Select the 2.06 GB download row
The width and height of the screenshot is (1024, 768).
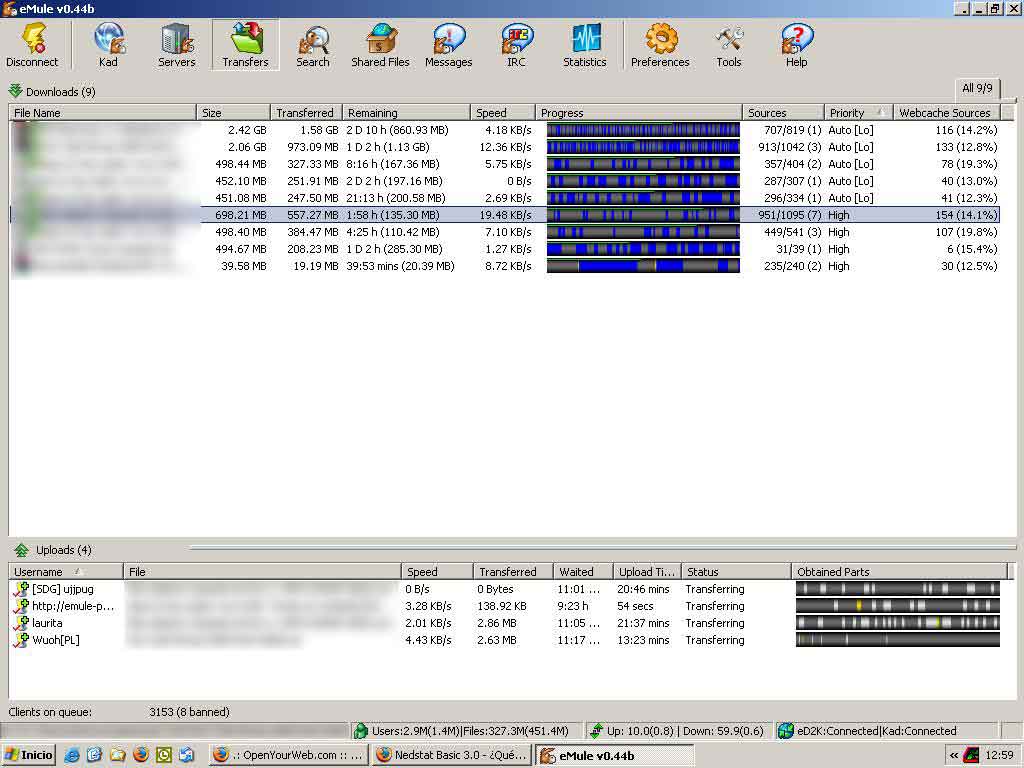[504, 147]
